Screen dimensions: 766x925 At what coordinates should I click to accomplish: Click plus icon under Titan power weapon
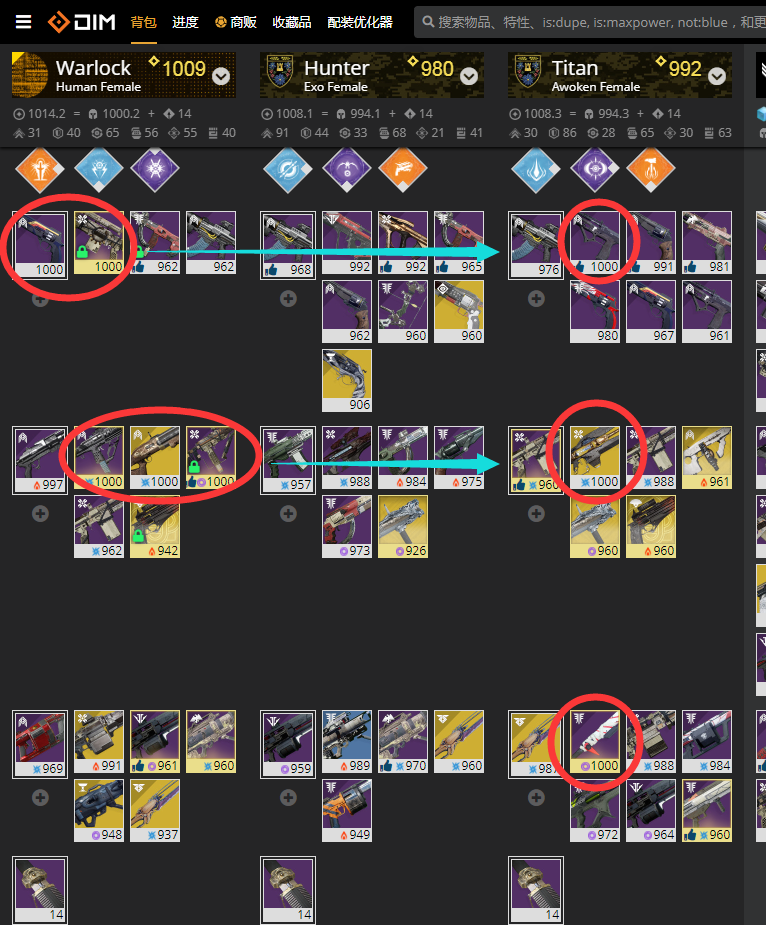coord(536,798)
